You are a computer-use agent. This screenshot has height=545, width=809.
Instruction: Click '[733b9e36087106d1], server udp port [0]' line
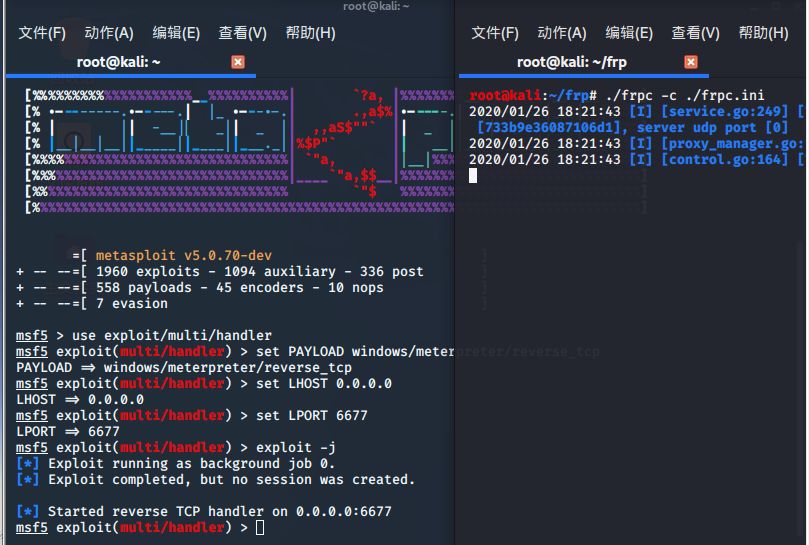[633, 127]
